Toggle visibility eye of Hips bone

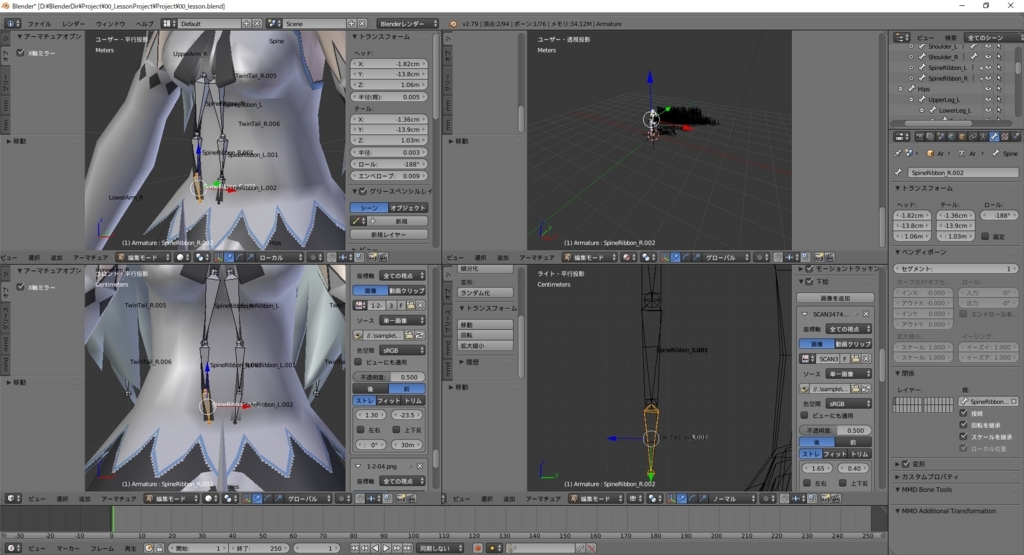click(988, 89)
